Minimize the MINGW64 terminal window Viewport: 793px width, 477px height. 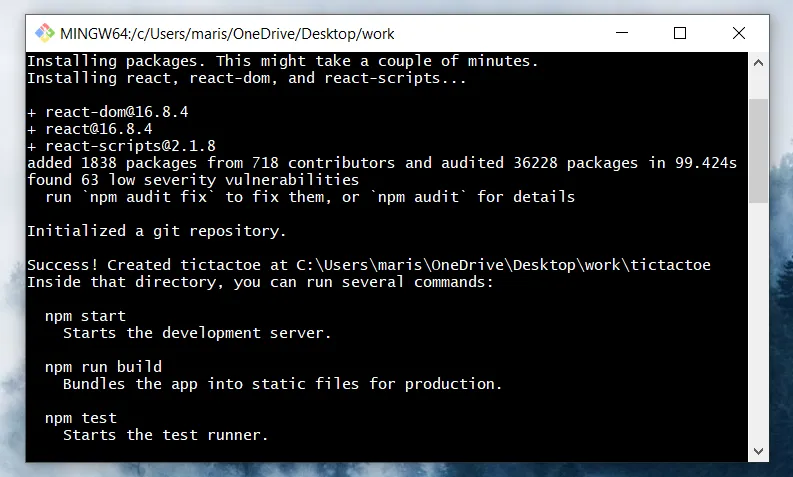(x=622, y=33)
